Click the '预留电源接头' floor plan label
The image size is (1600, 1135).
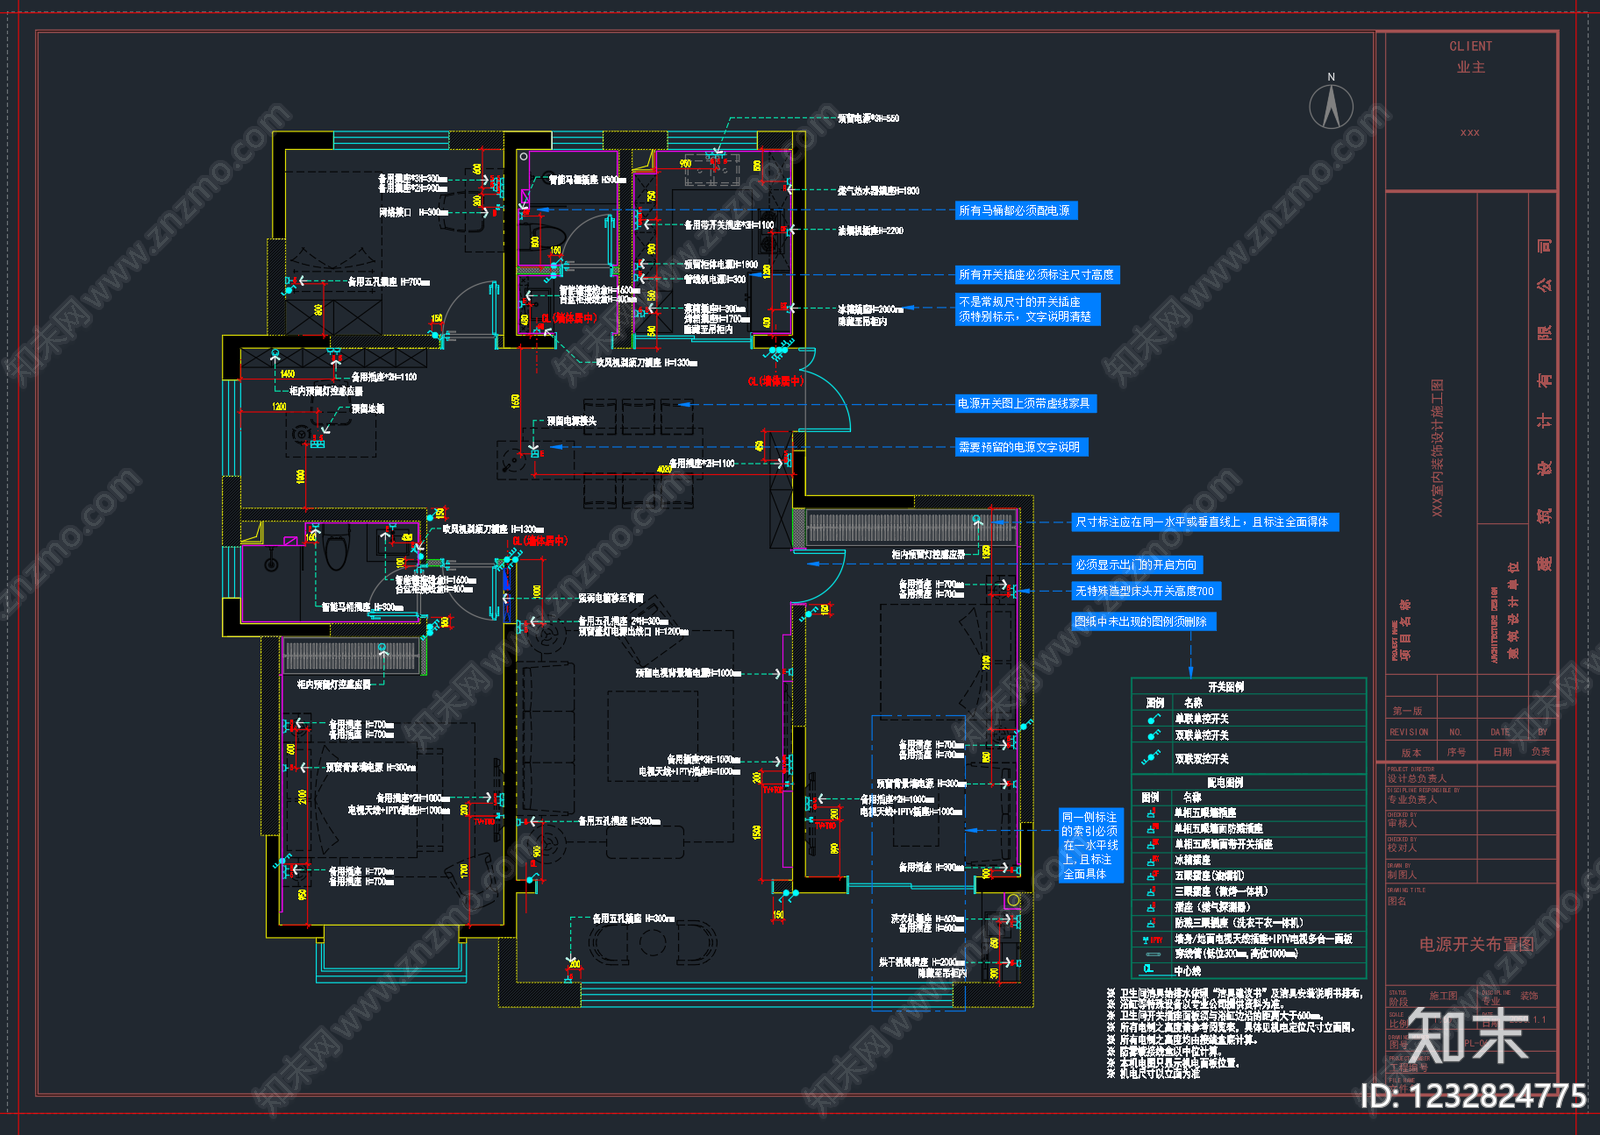(572, 421)
